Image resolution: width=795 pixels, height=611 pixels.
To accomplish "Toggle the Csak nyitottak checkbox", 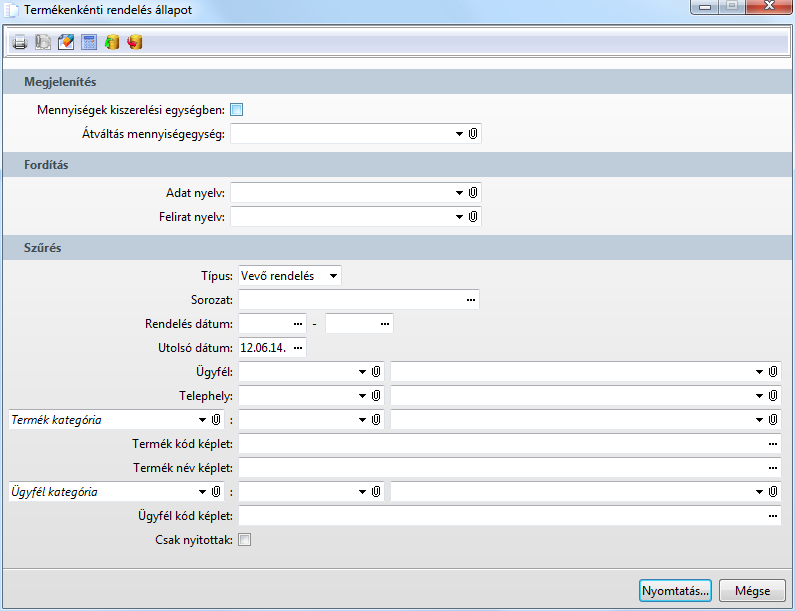I will (x=244, y=540).
